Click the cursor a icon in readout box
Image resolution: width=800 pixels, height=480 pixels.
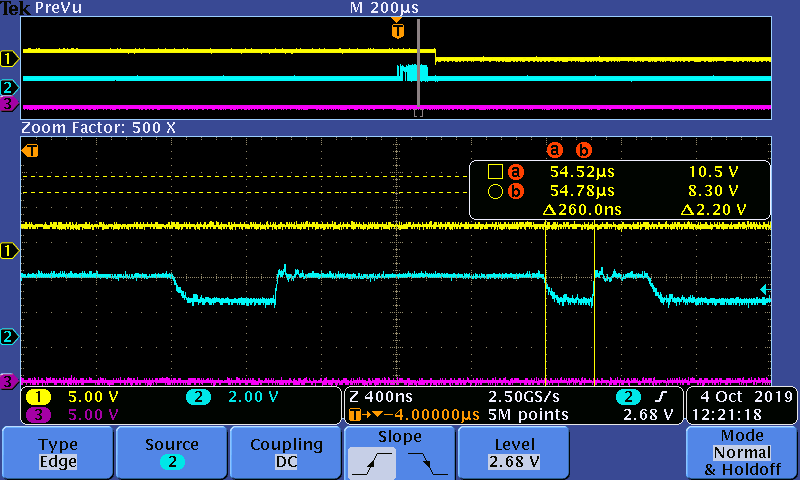(x=516, y=172)
